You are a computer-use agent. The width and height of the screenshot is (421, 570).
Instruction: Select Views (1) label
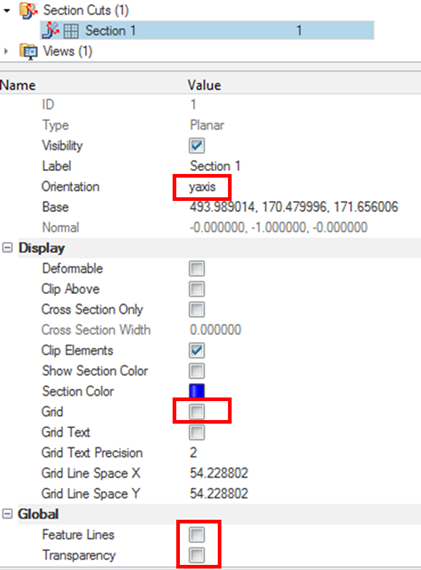click(68, 51)
